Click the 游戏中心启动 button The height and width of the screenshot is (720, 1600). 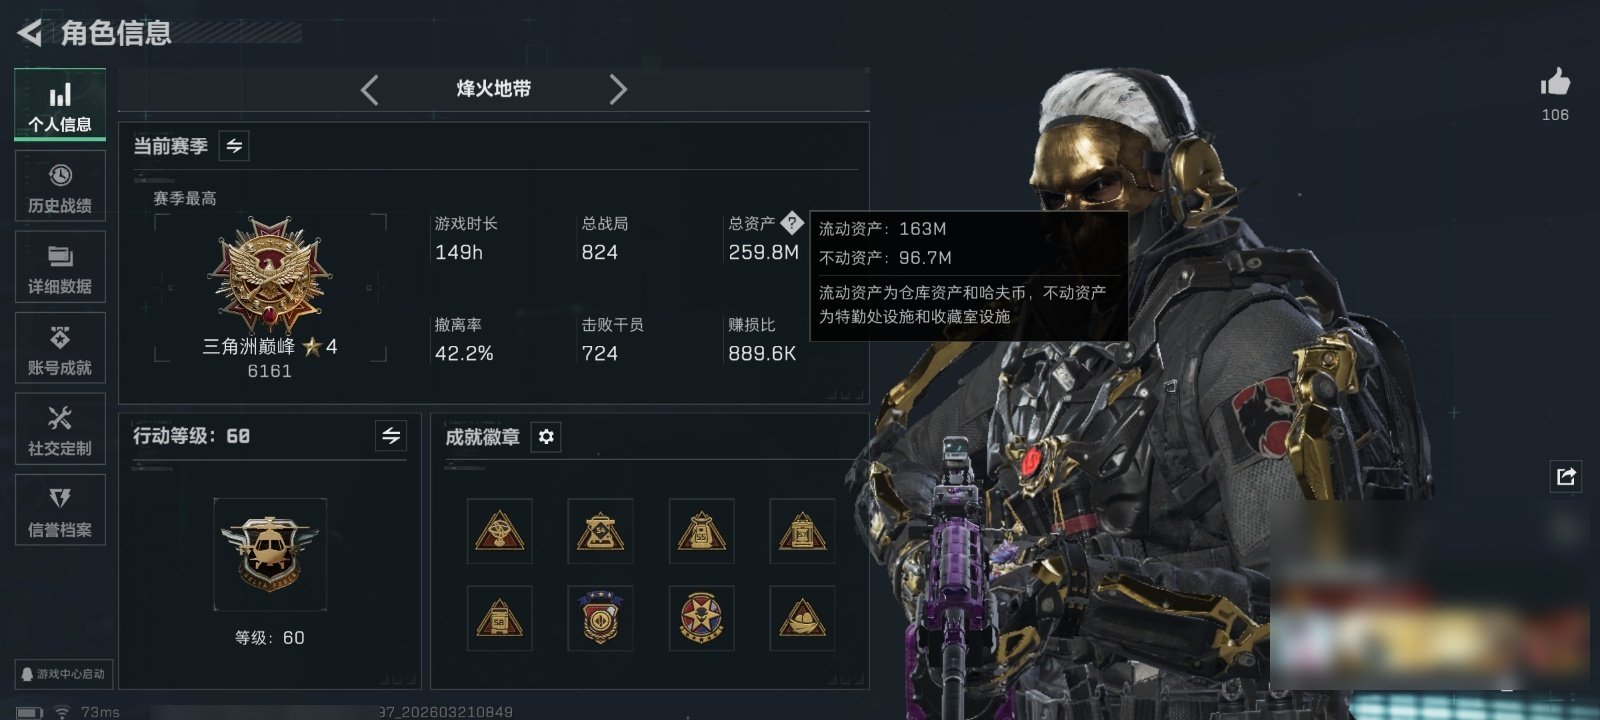[x=64, y=674]
